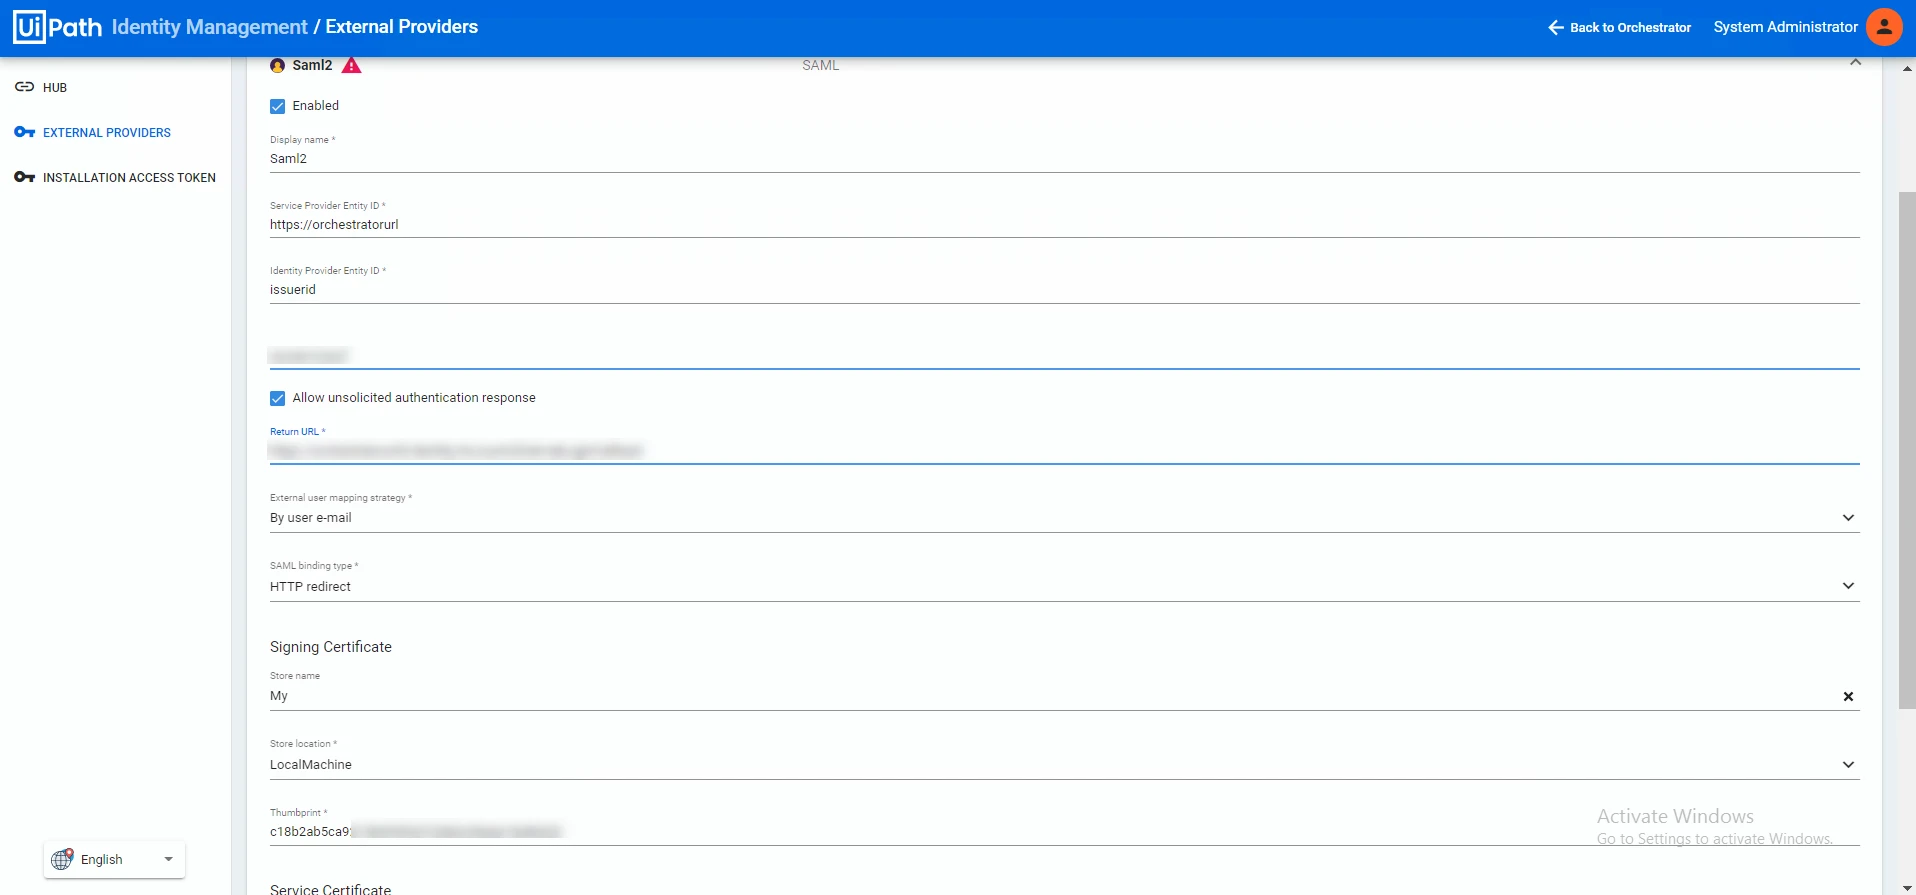Click the Signing Certificate heading
Screen dimensions: 1916x895
click(331, 647)
